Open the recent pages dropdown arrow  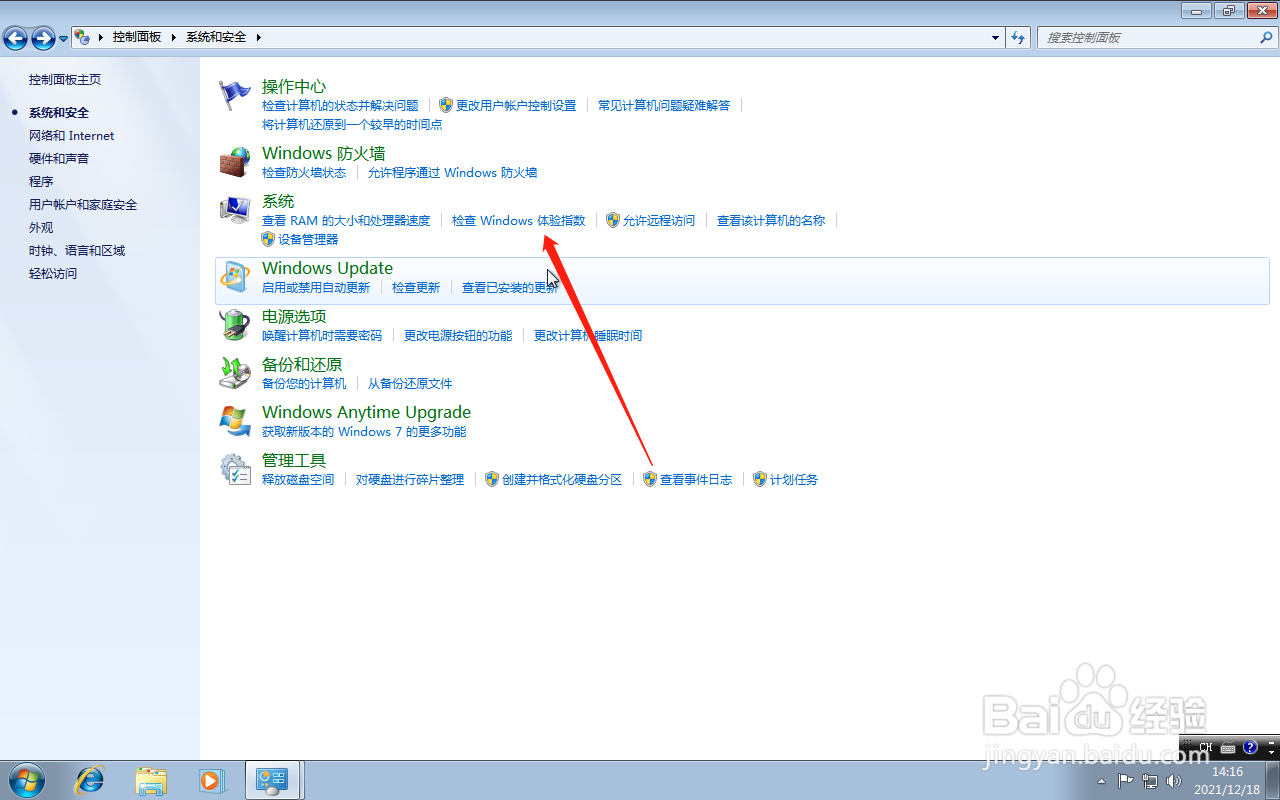point(64,38)
